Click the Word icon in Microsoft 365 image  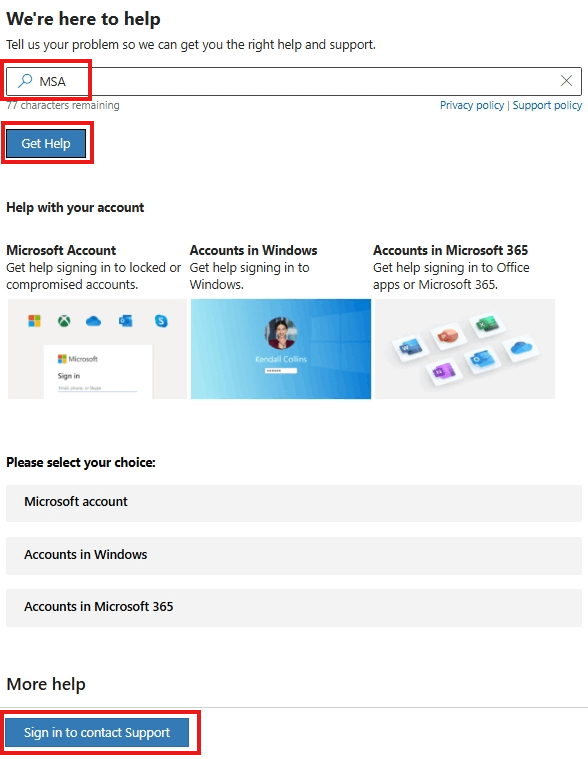click(x=410, y=347)
